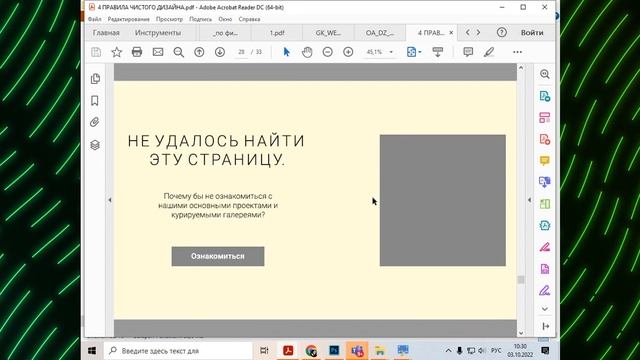Open the Файл menu
Image resolution: width=640 pixels, height=360 pixels.
95,19
